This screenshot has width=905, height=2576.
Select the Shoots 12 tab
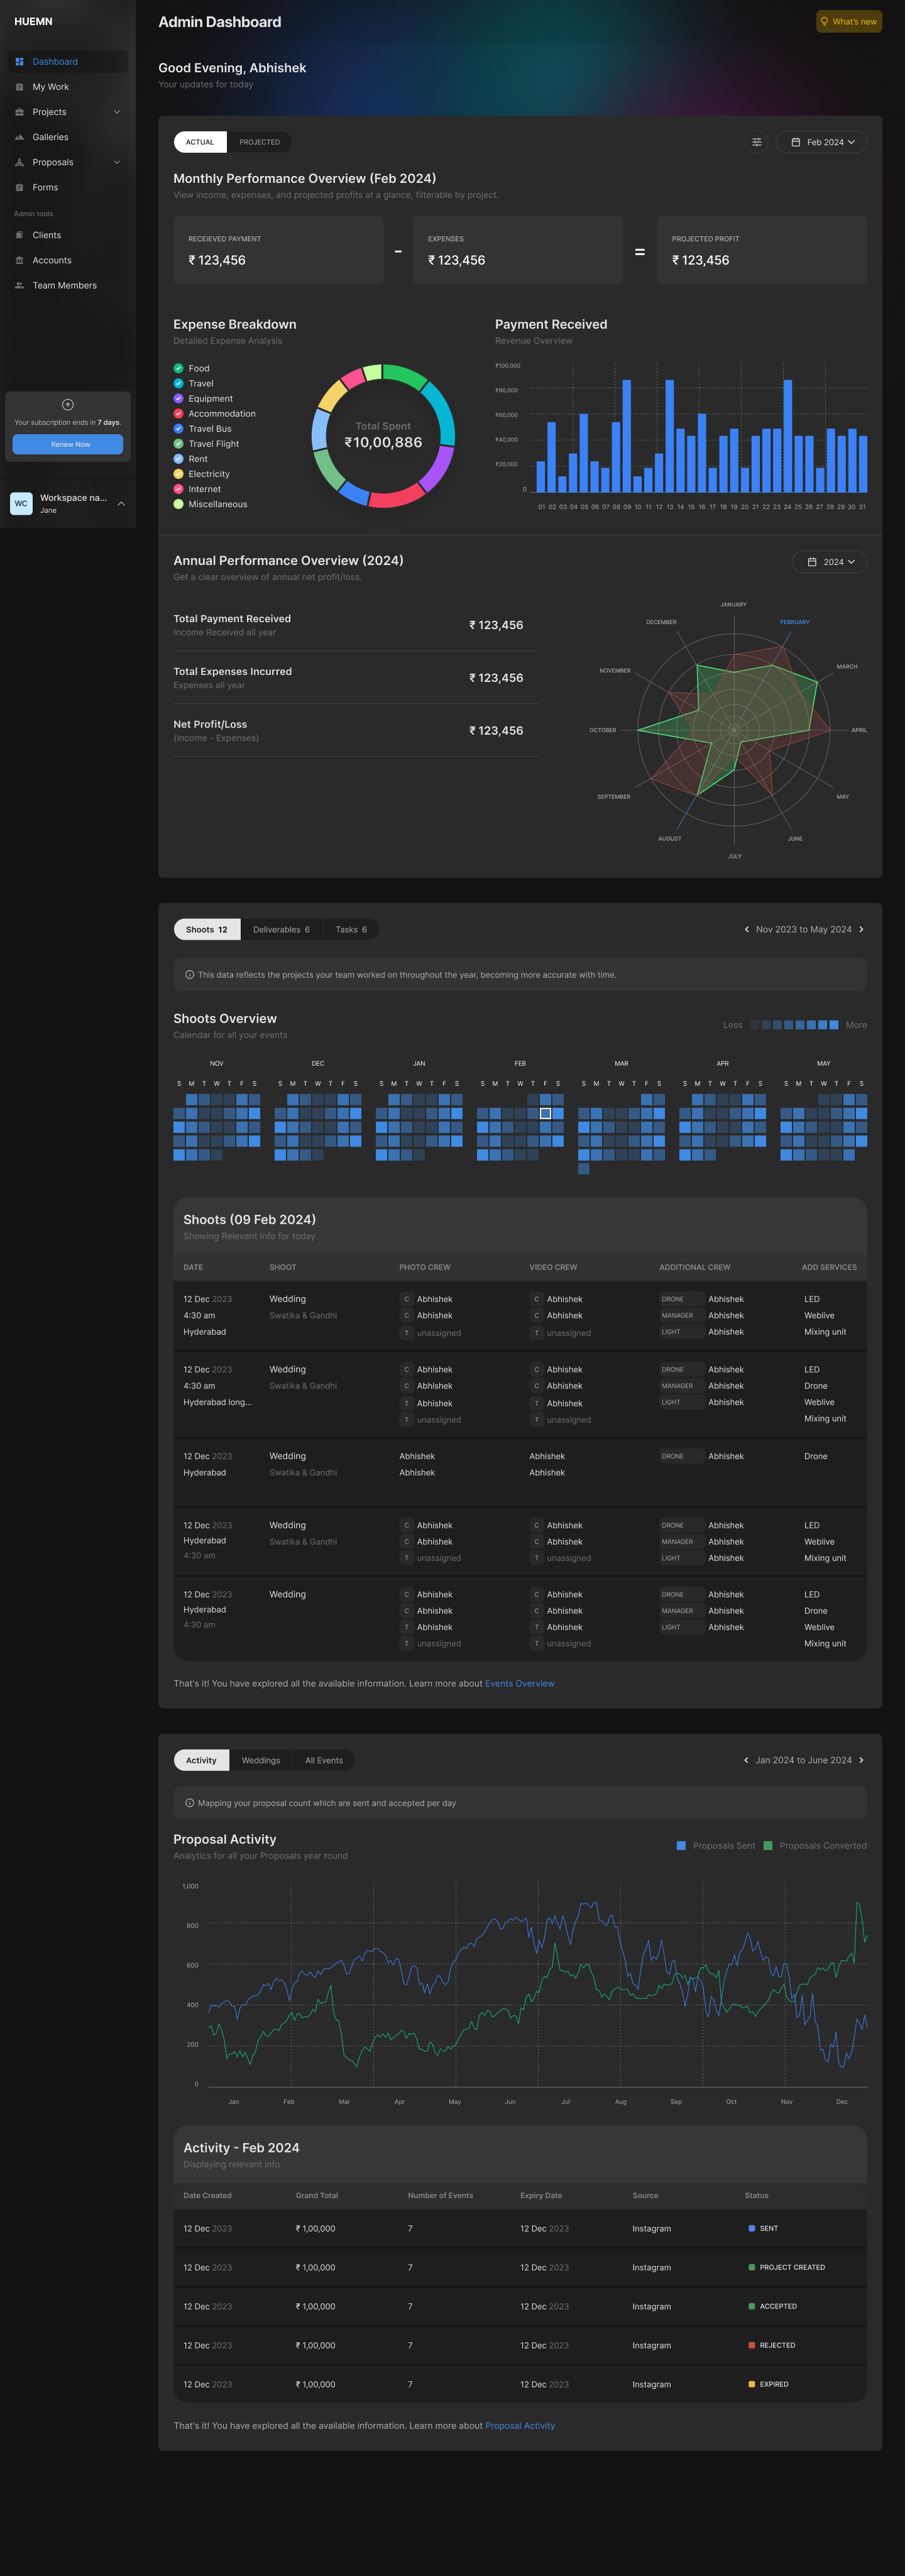click(207, 929)
